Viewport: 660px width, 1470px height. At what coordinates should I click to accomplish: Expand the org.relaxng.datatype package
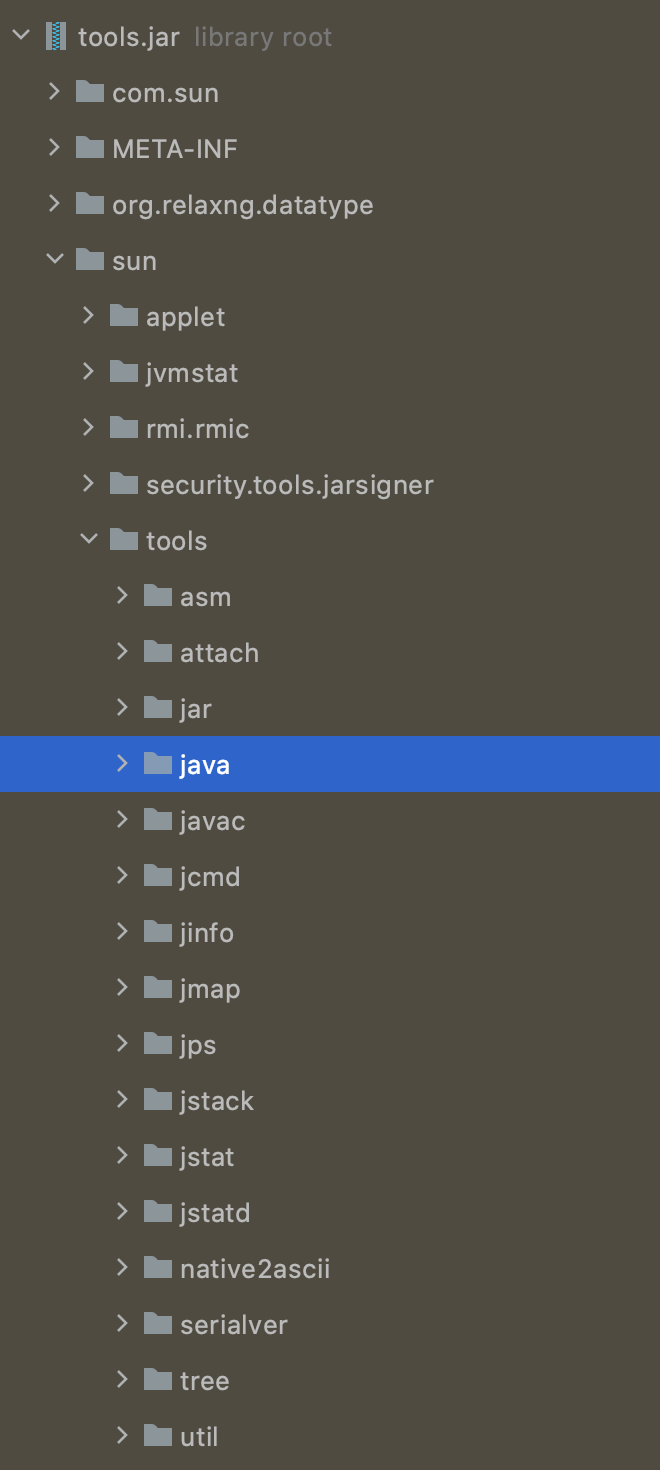tap(55, 205)
